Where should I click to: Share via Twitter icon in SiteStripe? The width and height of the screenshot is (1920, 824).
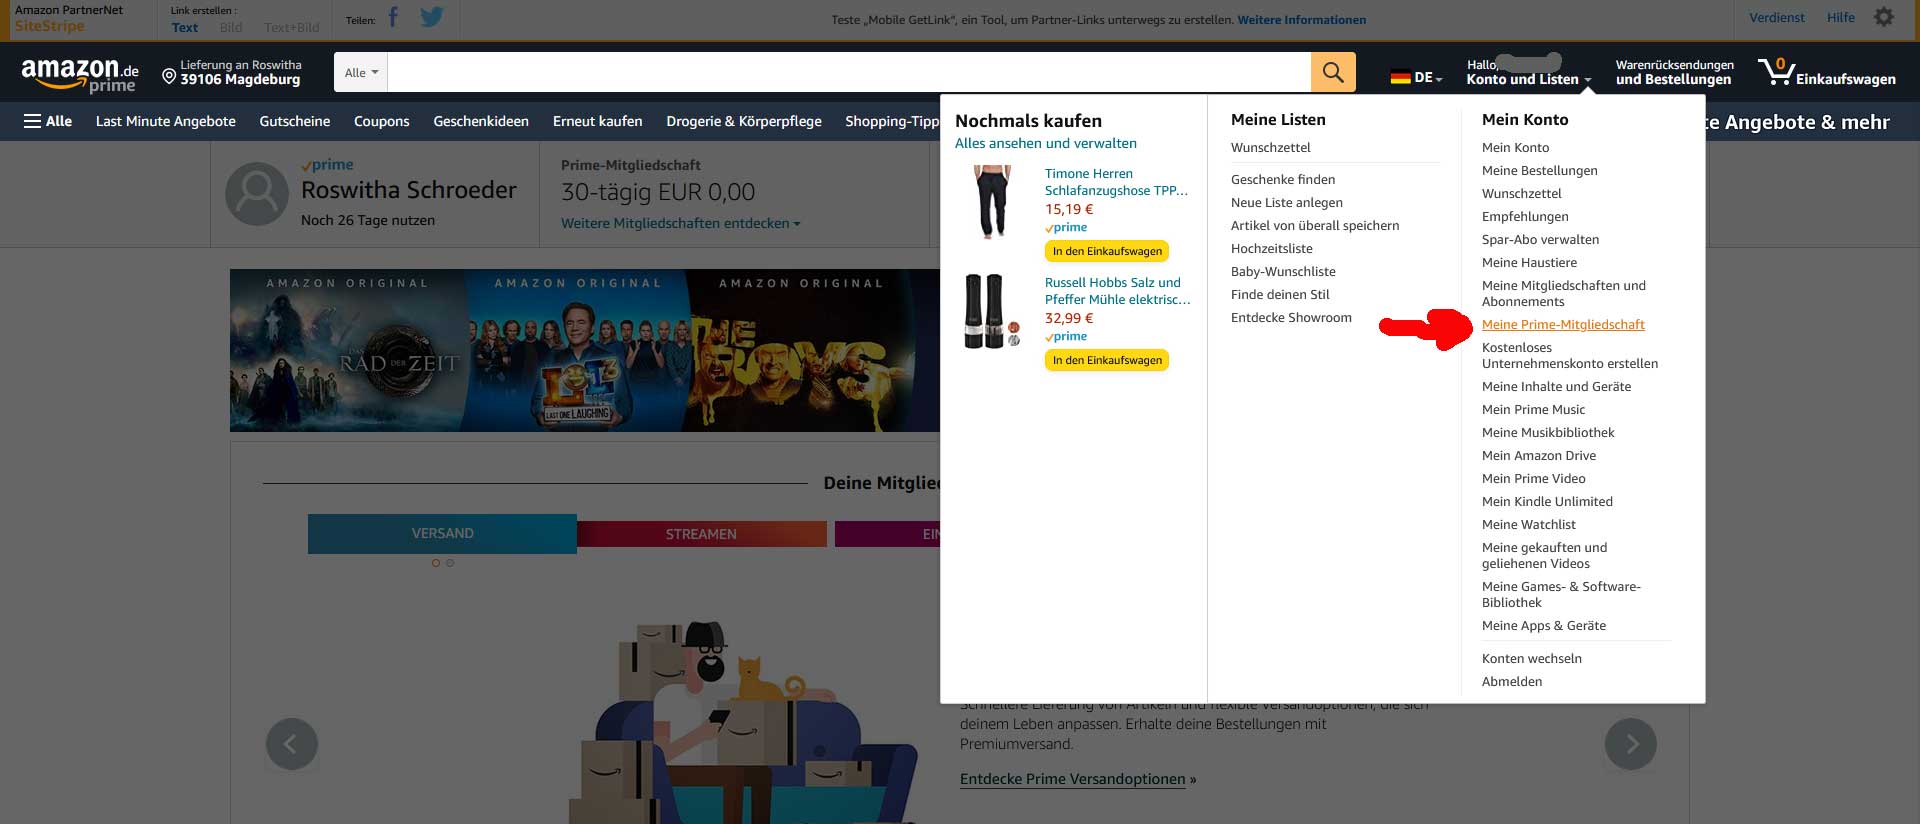click(432, 17)
